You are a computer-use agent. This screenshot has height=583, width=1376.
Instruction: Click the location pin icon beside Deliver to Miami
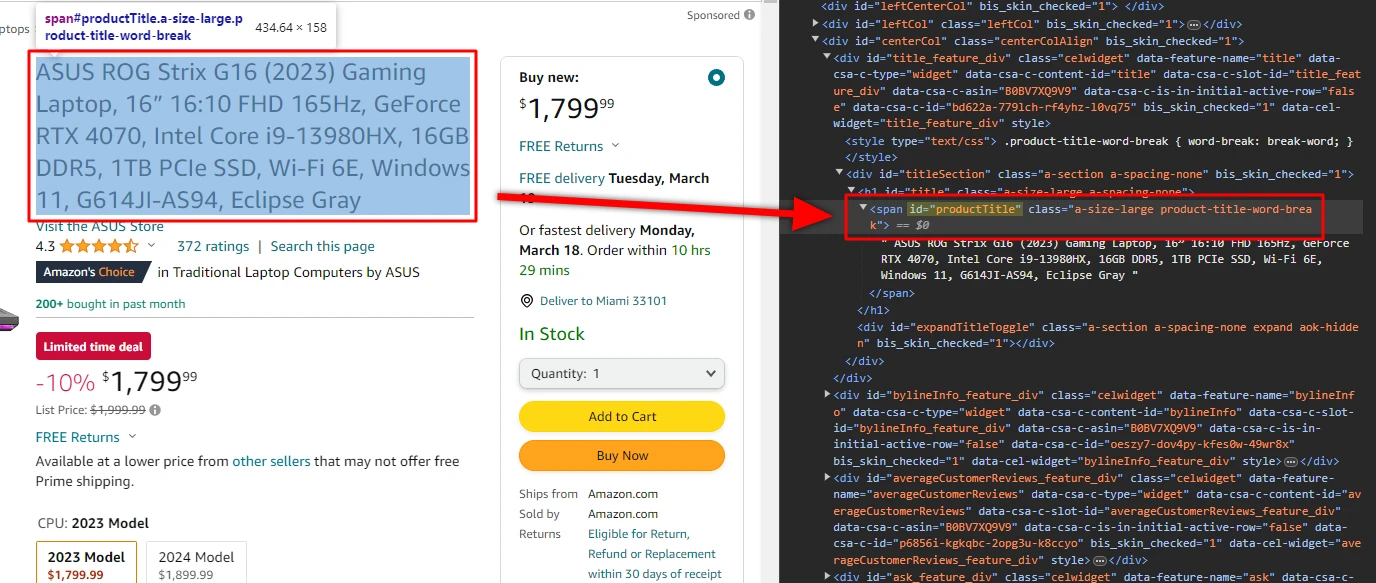coord(527,300)
